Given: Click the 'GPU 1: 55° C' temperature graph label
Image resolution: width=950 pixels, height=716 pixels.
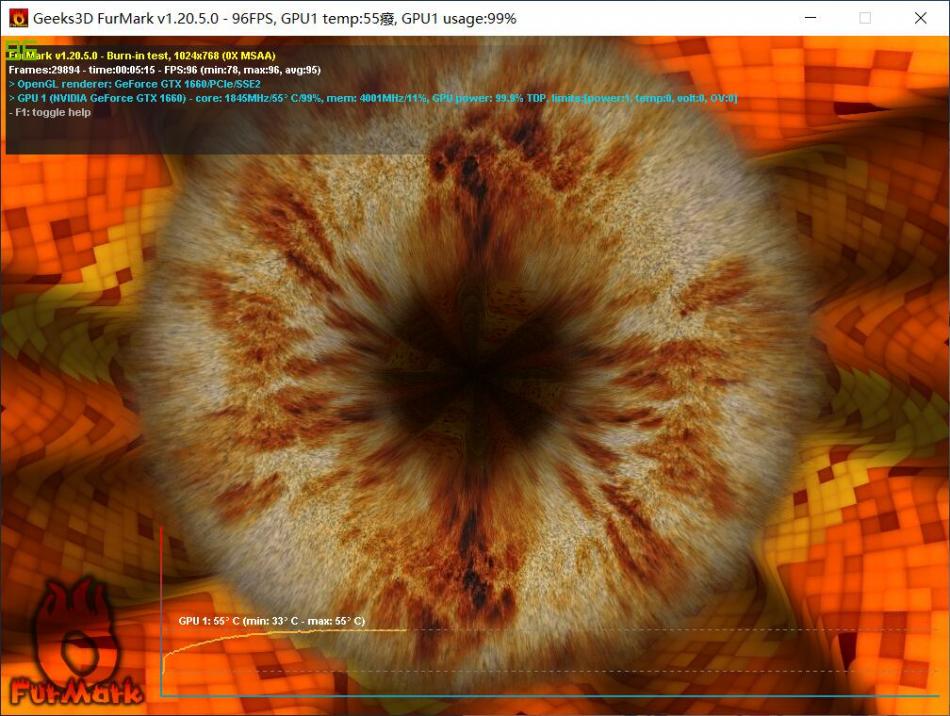Looking at the screenshot, I should coord(271,621).
